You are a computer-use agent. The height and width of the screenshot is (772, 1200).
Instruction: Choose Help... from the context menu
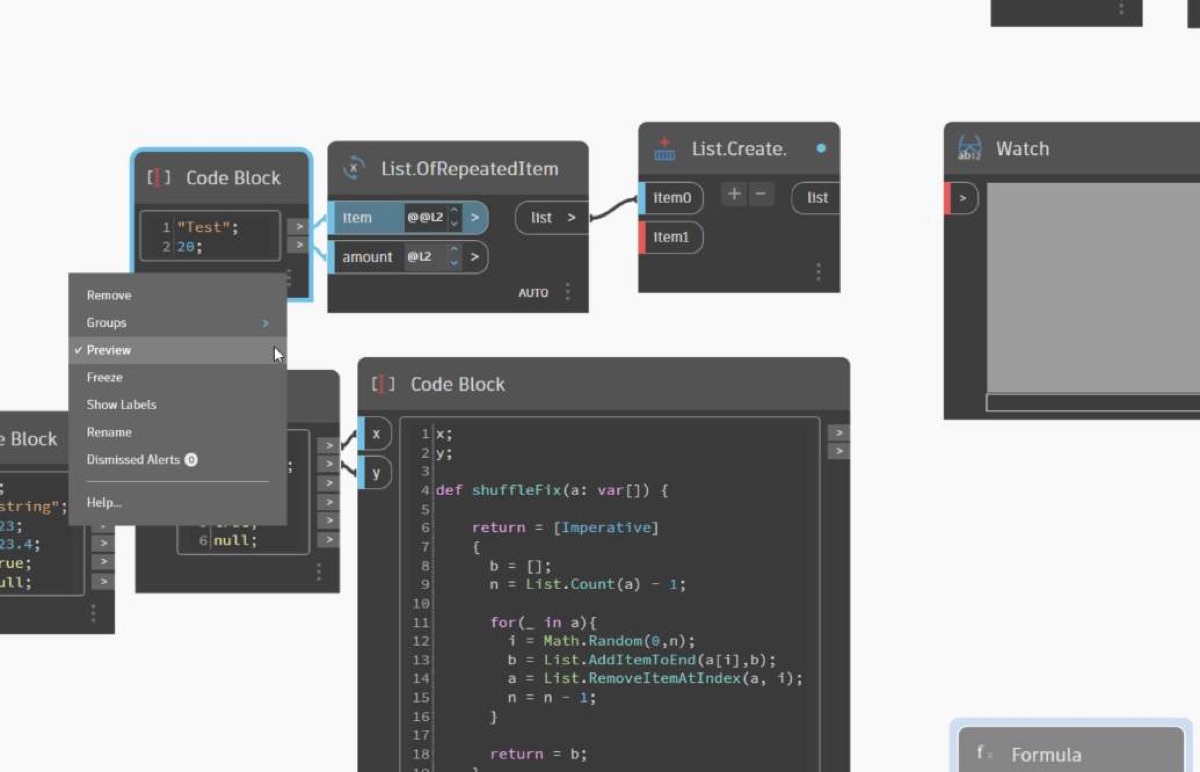point(178,503)
